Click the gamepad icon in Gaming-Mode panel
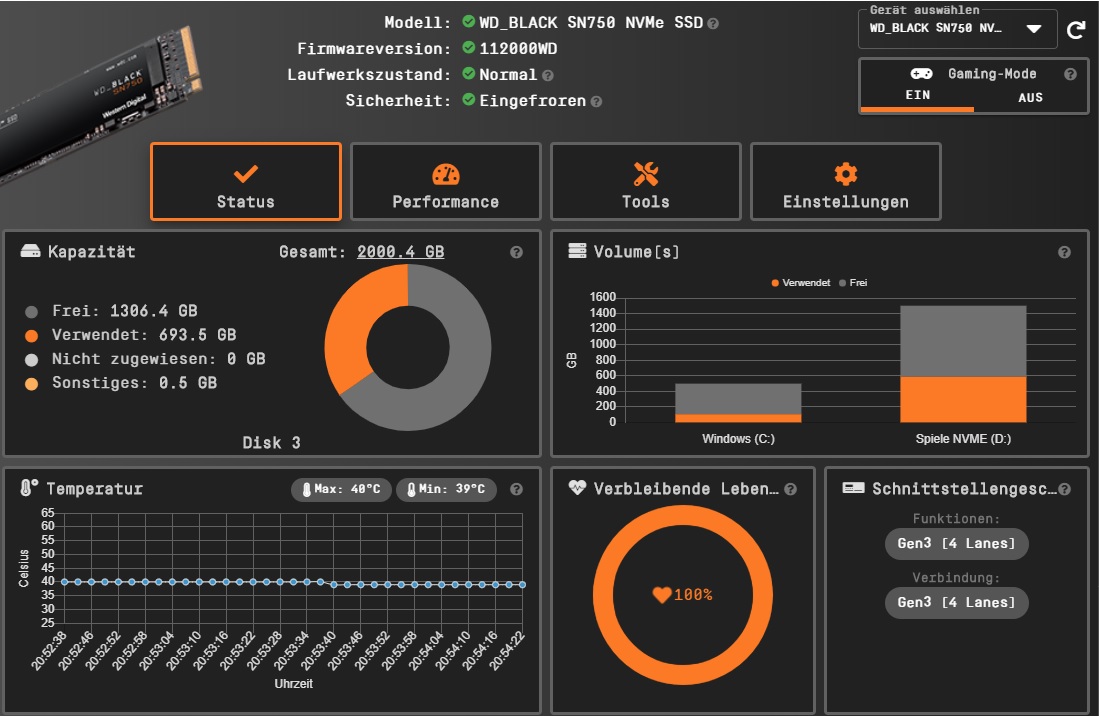The image size is (1099, 716). point(921,74)
